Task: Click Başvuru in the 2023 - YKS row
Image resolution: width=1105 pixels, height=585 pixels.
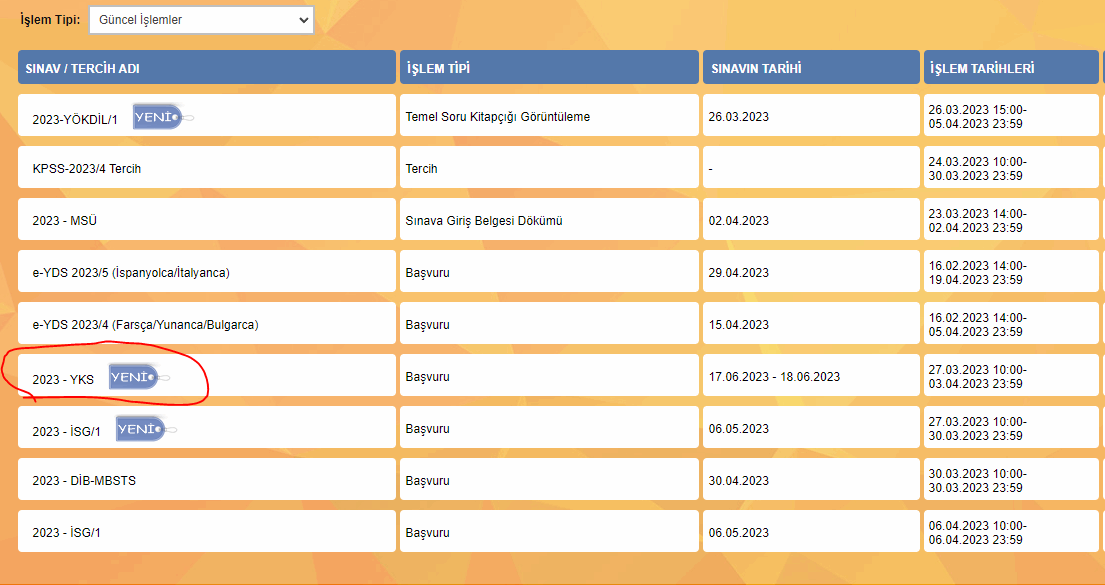Action: click(428, 377)
